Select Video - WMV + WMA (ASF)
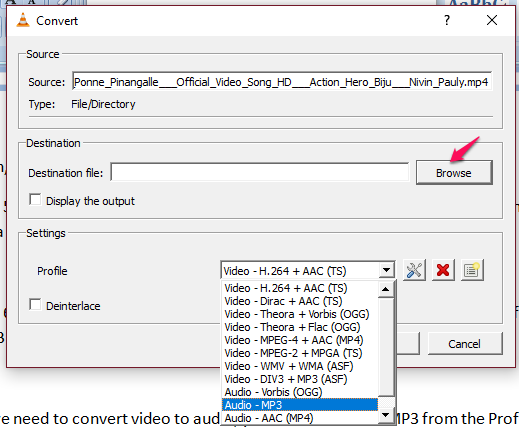Screen dimensions: 519x432 [x=300, y=366]
